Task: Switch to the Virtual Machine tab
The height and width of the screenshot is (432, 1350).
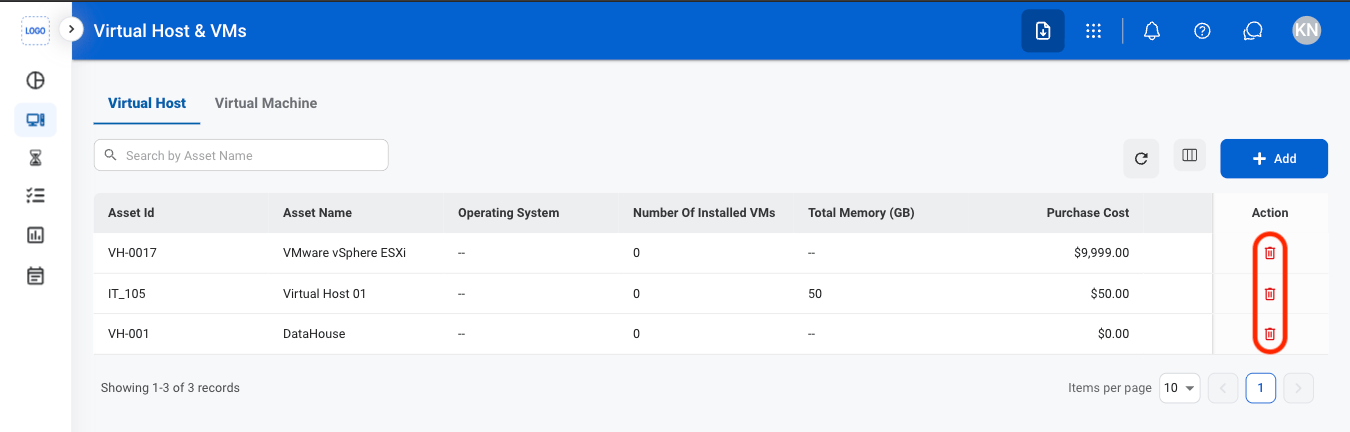Action: (266, 103)
